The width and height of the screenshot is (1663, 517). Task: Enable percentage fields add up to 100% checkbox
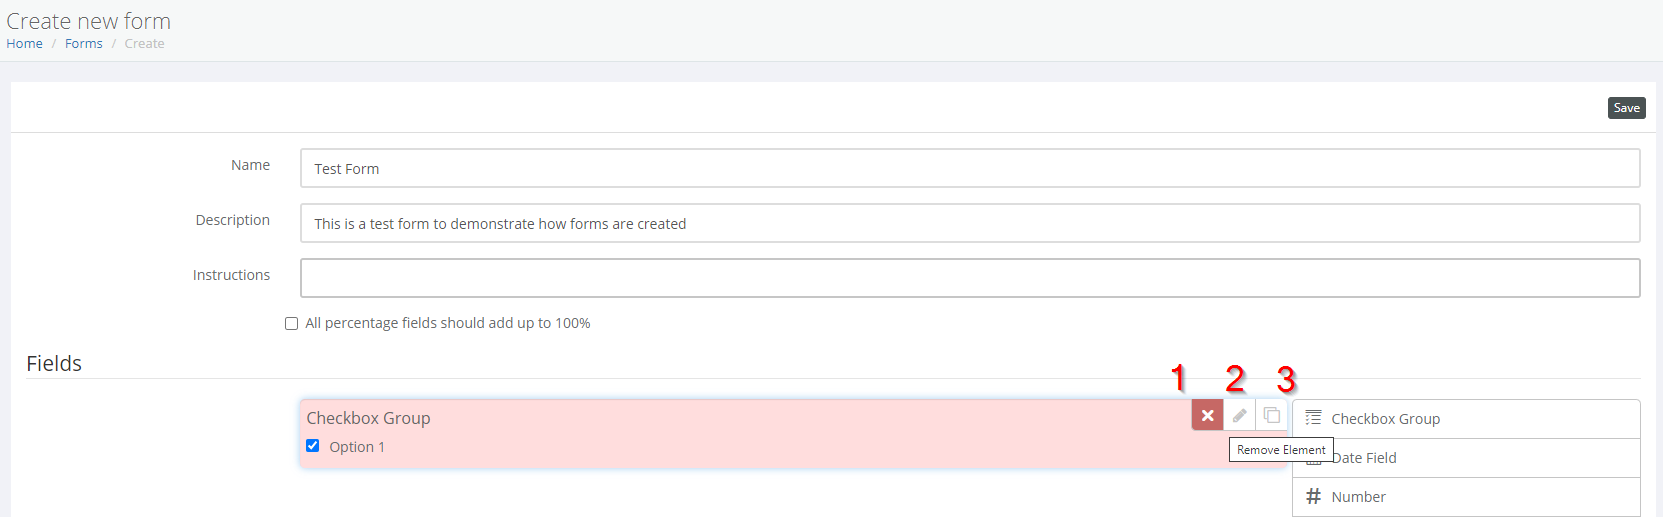292,324
